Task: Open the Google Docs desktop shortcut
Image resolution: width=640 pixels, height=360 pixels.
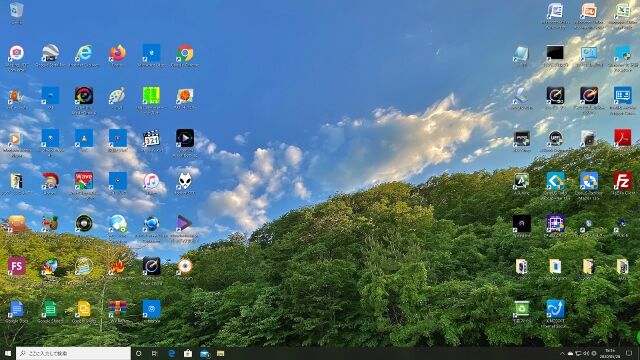Action: tap(16, 309)
